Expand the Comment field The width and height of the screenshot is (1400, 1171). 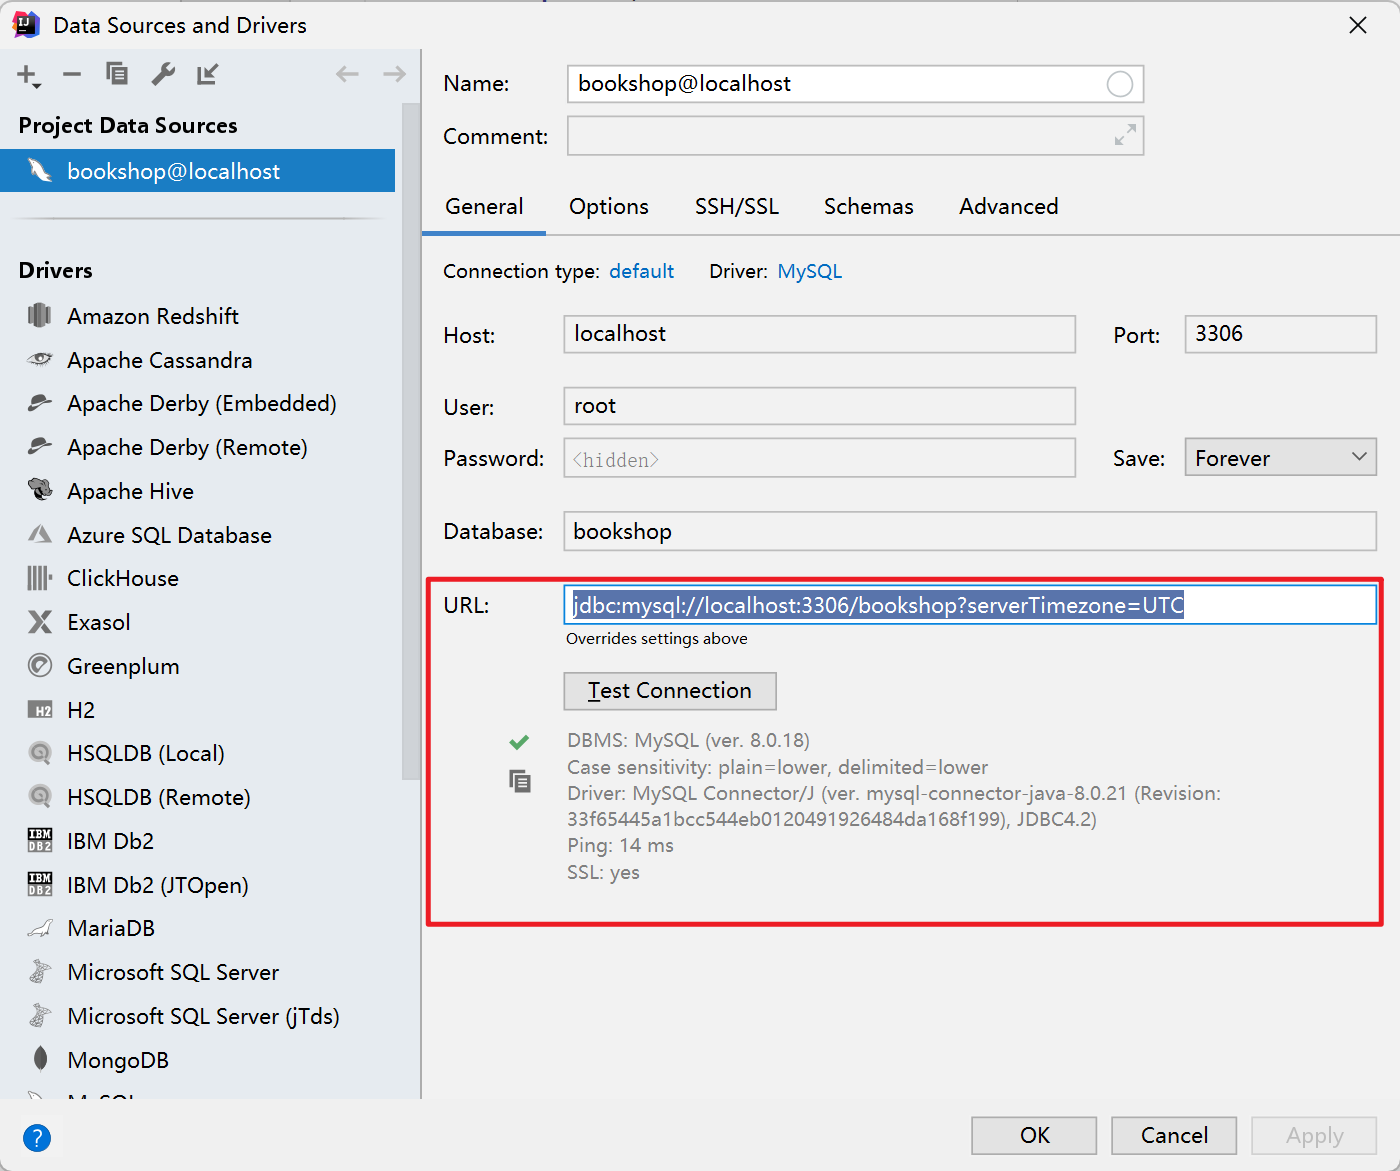click(x=1126, y=135)
